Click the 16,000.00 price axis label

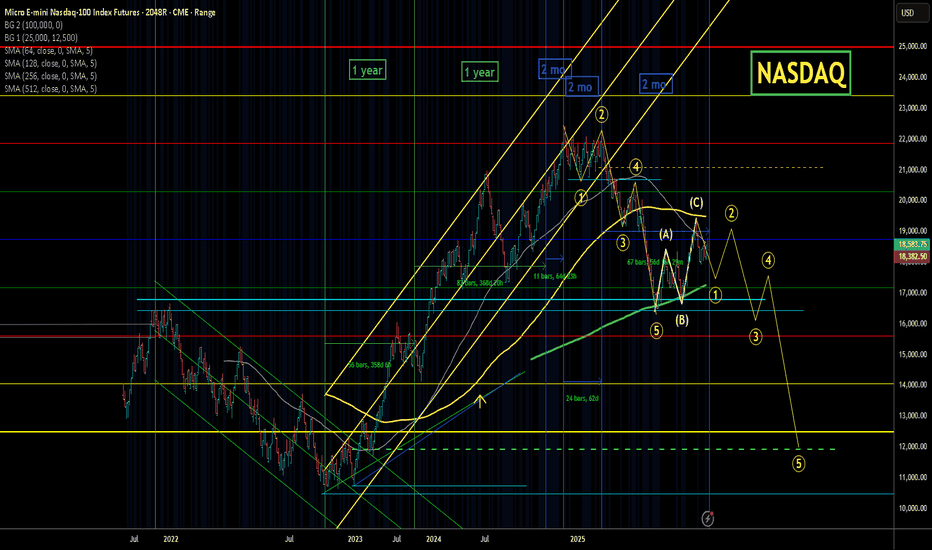tap(913, 323)
